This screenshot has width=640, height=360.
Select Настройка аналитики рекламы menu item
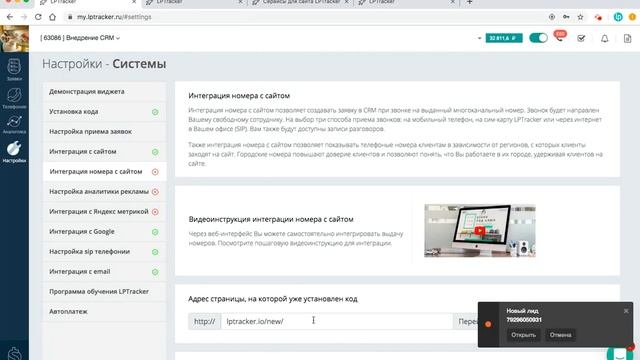coord(104,191)
